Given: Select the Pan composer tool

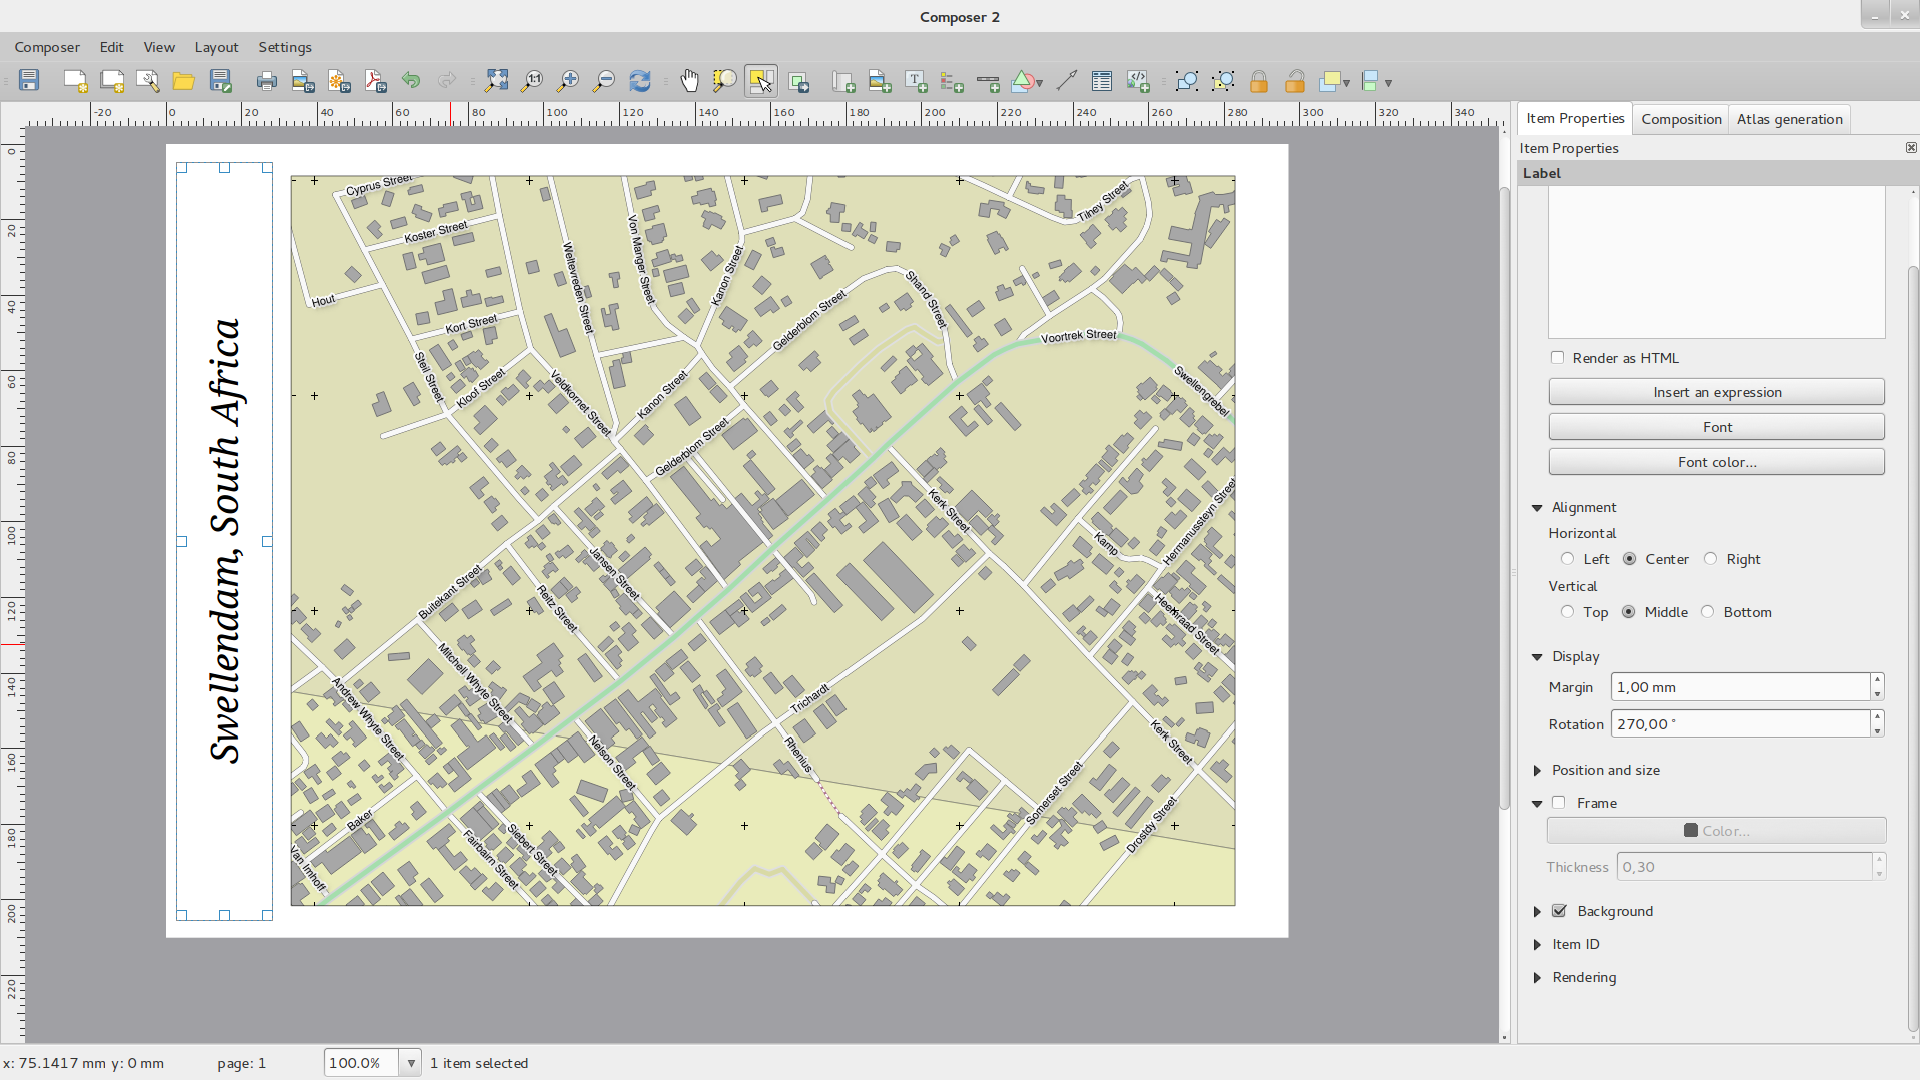Looking at the screenshot, I should (x=689, y=81).
